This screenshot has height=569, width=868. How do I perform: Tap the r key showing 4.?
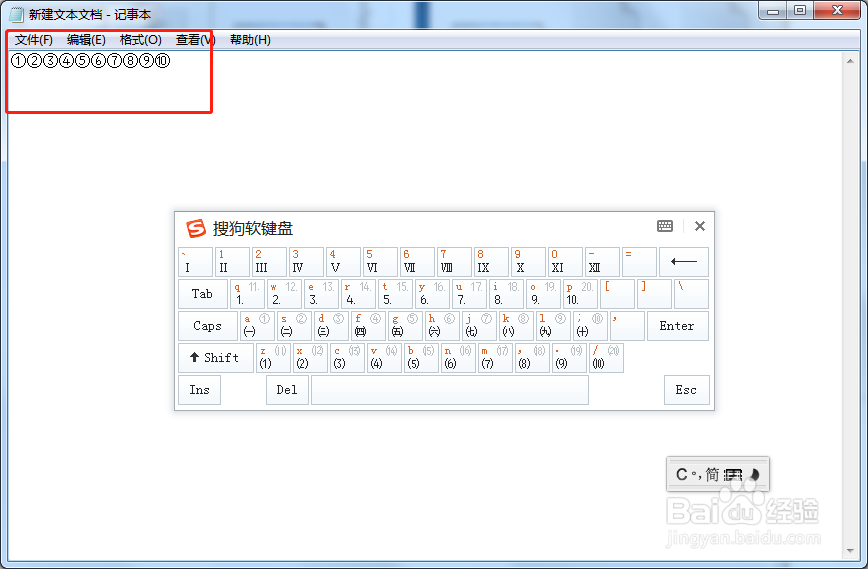point(358,294)
